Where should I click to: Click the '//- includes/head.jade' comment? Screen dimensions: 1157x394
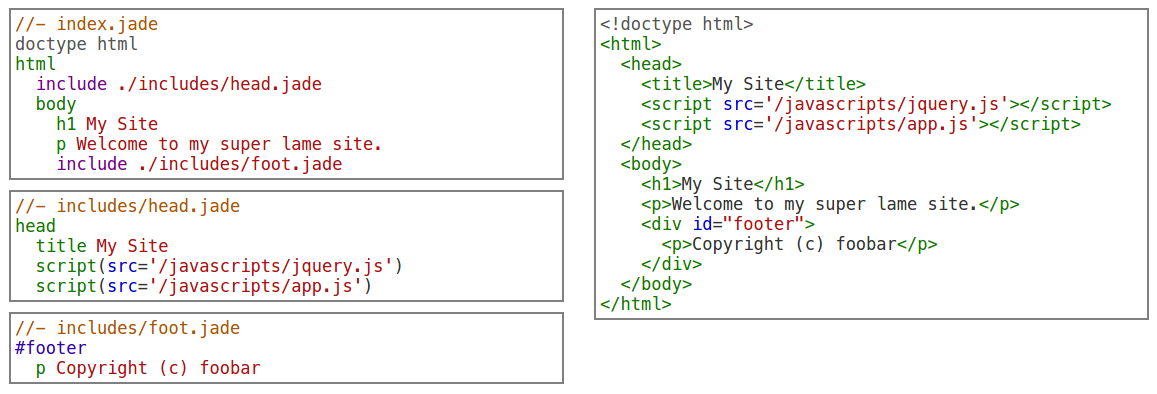[x=128, y=206]
